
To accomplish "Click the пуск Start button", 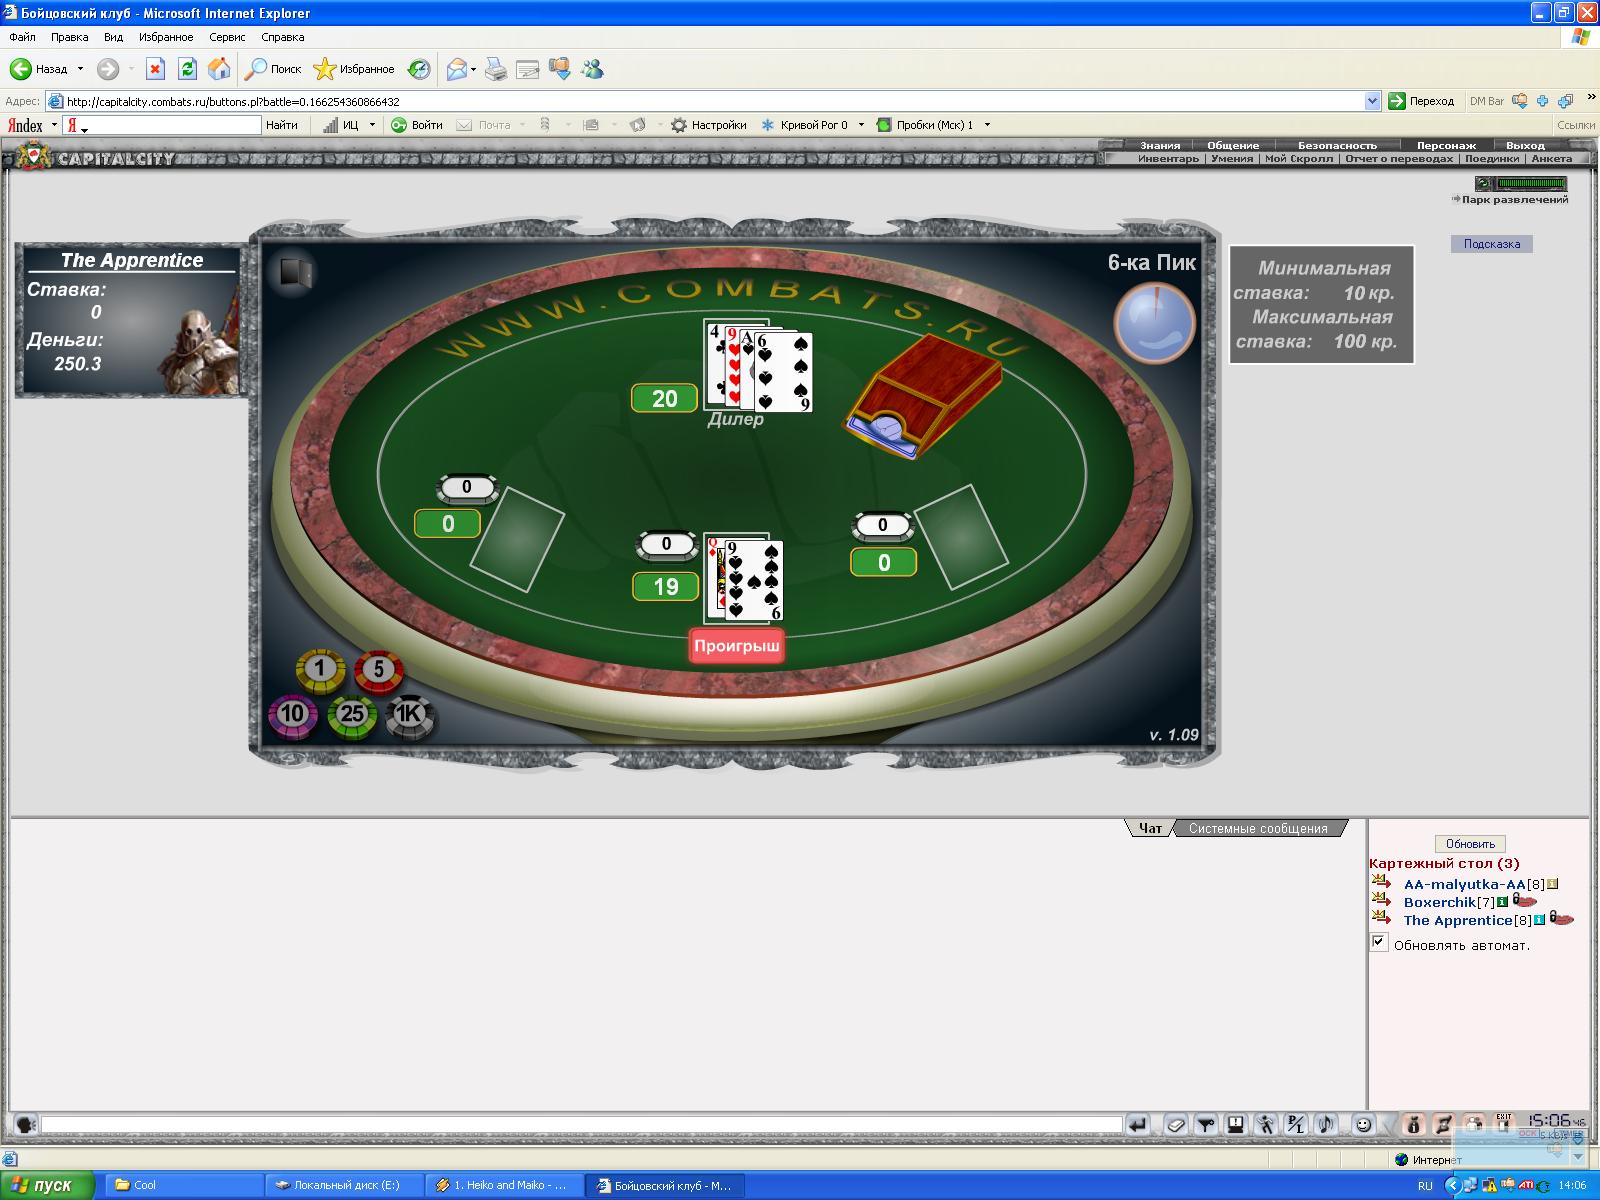I will coord(47,1185).
